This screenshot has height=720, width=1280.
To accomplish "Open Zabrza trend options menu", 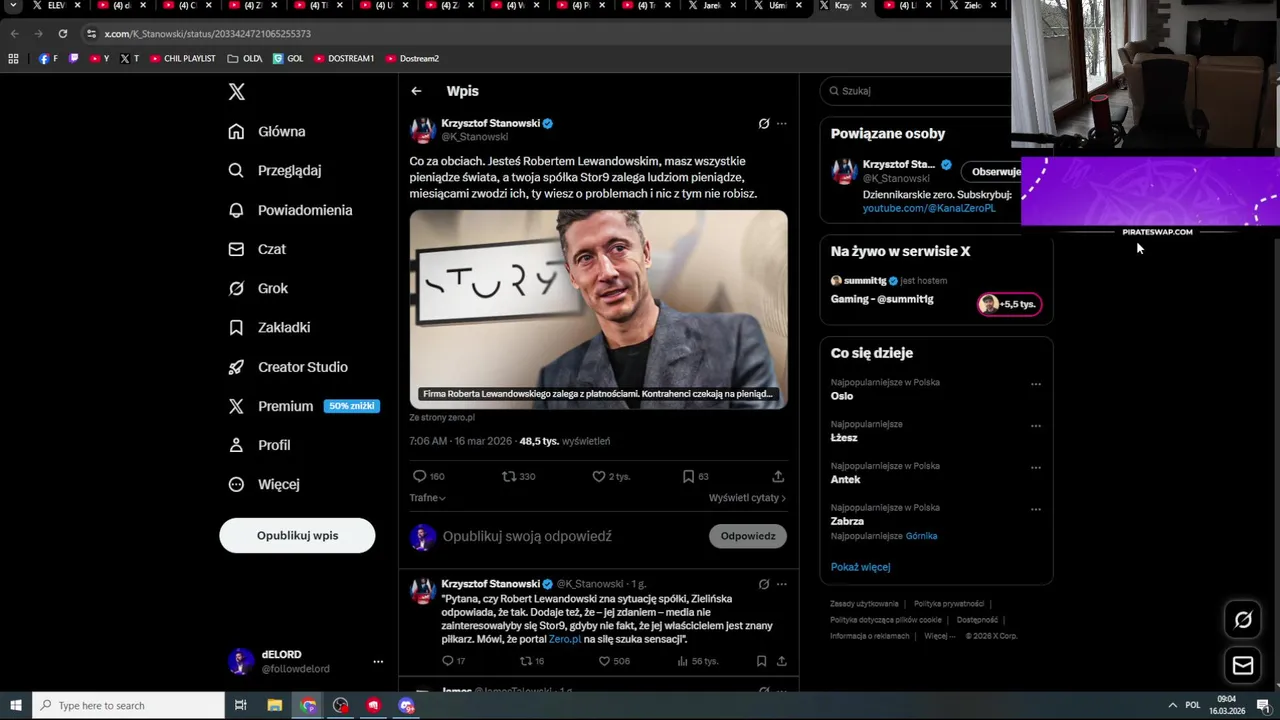I will point(1036,510).
